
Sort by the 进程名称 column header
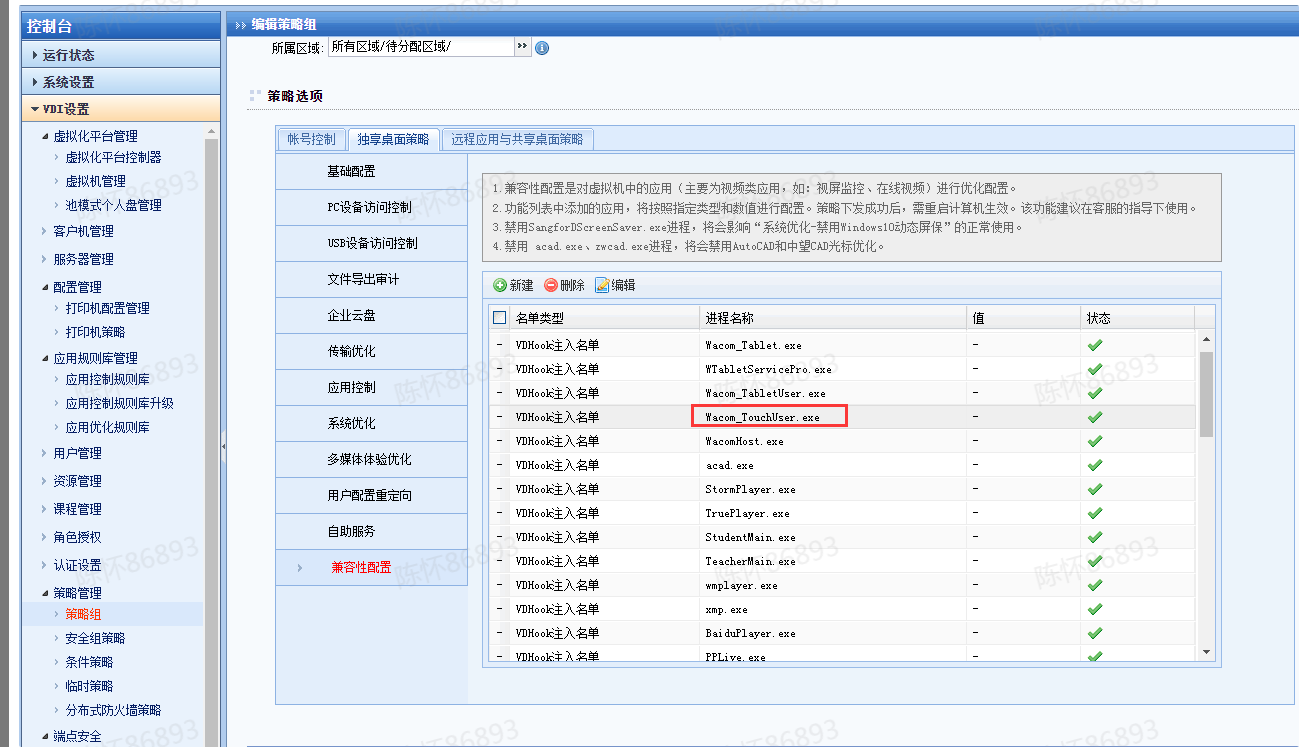833,318
